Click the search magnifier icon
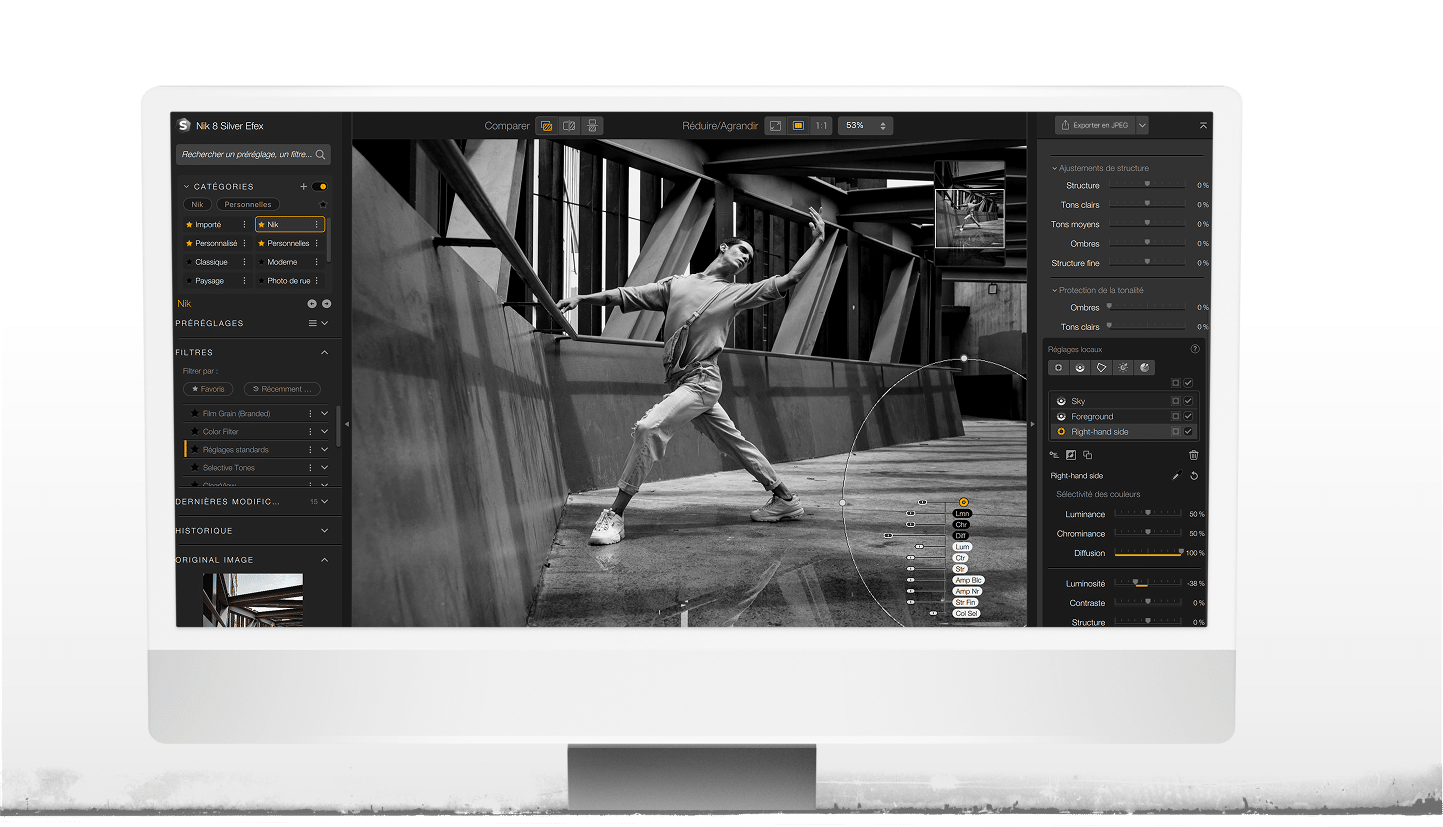The image size is (1443, 827). point(321,155)
